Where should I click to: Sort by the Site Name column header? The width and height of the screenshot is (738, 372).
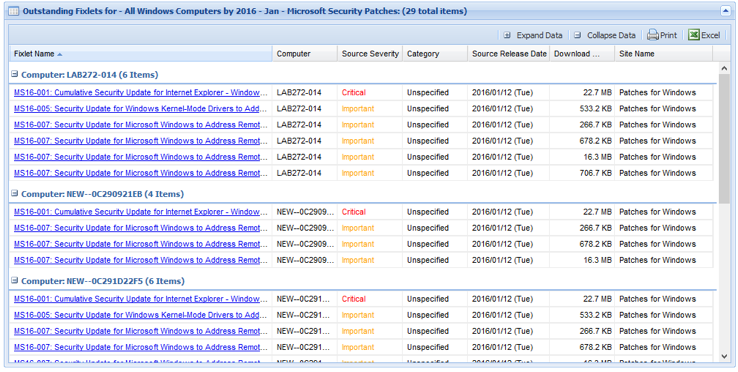pos(664,54)
